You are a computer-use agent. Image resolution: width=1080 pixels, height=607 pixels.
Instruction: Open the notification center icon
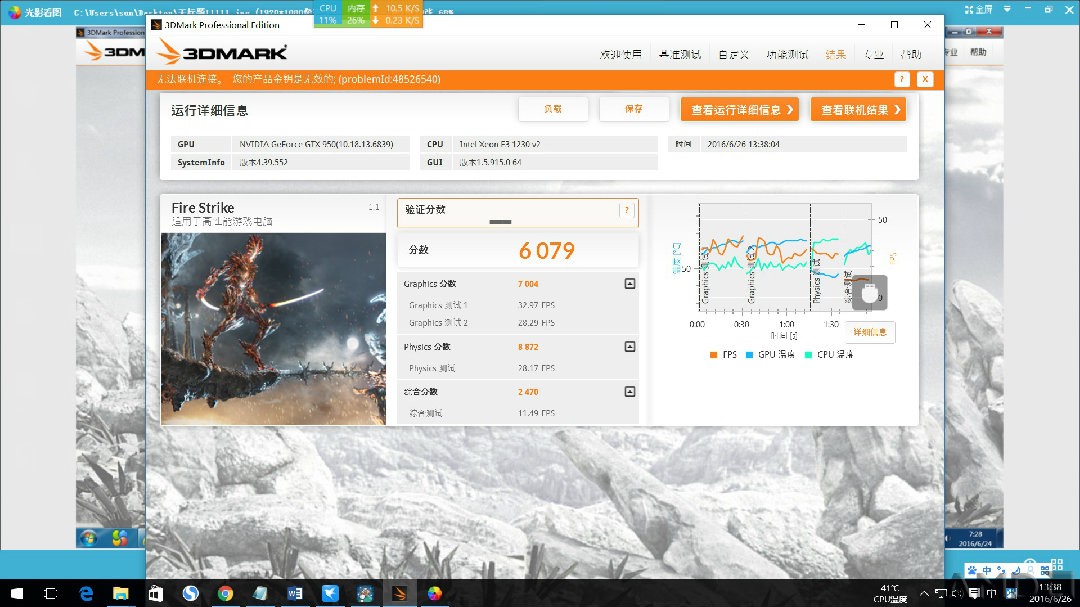pos(974,593)
